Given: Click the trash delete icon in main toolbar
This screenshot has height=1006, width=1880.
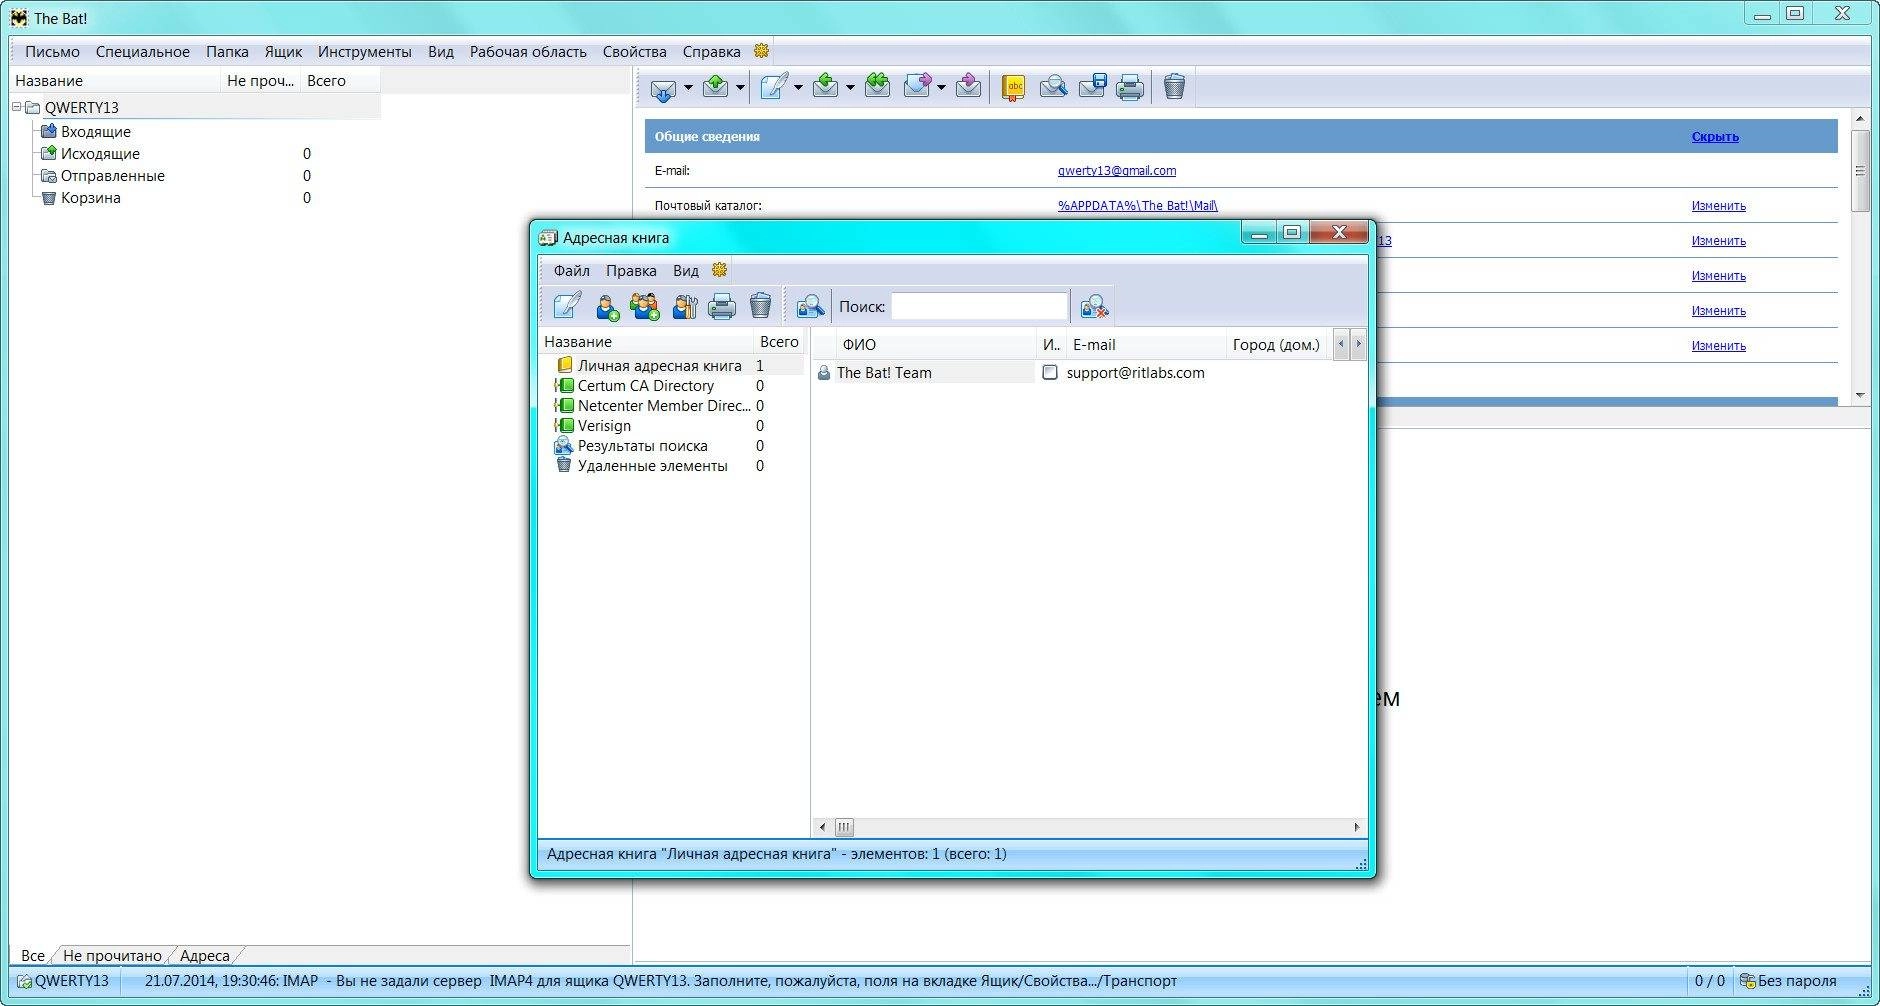Looking at the screenshot, I should (x=1174, y=87).
